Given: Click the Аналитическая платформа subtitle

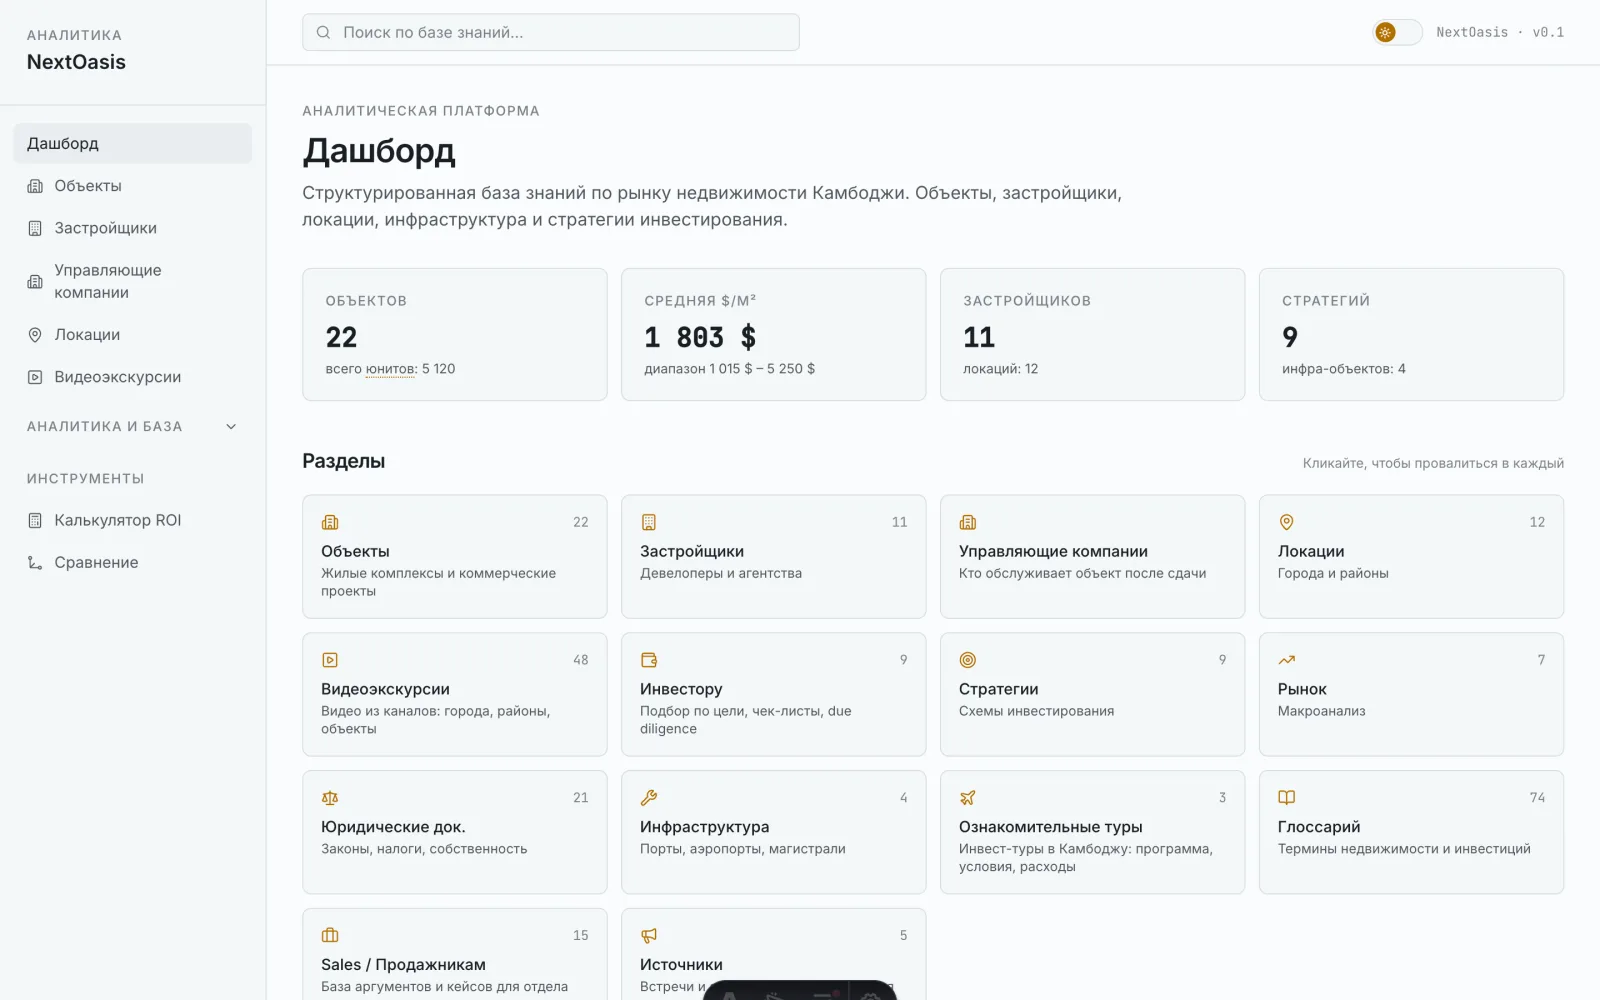Looking at the screenshot, I should pos(421,111).
